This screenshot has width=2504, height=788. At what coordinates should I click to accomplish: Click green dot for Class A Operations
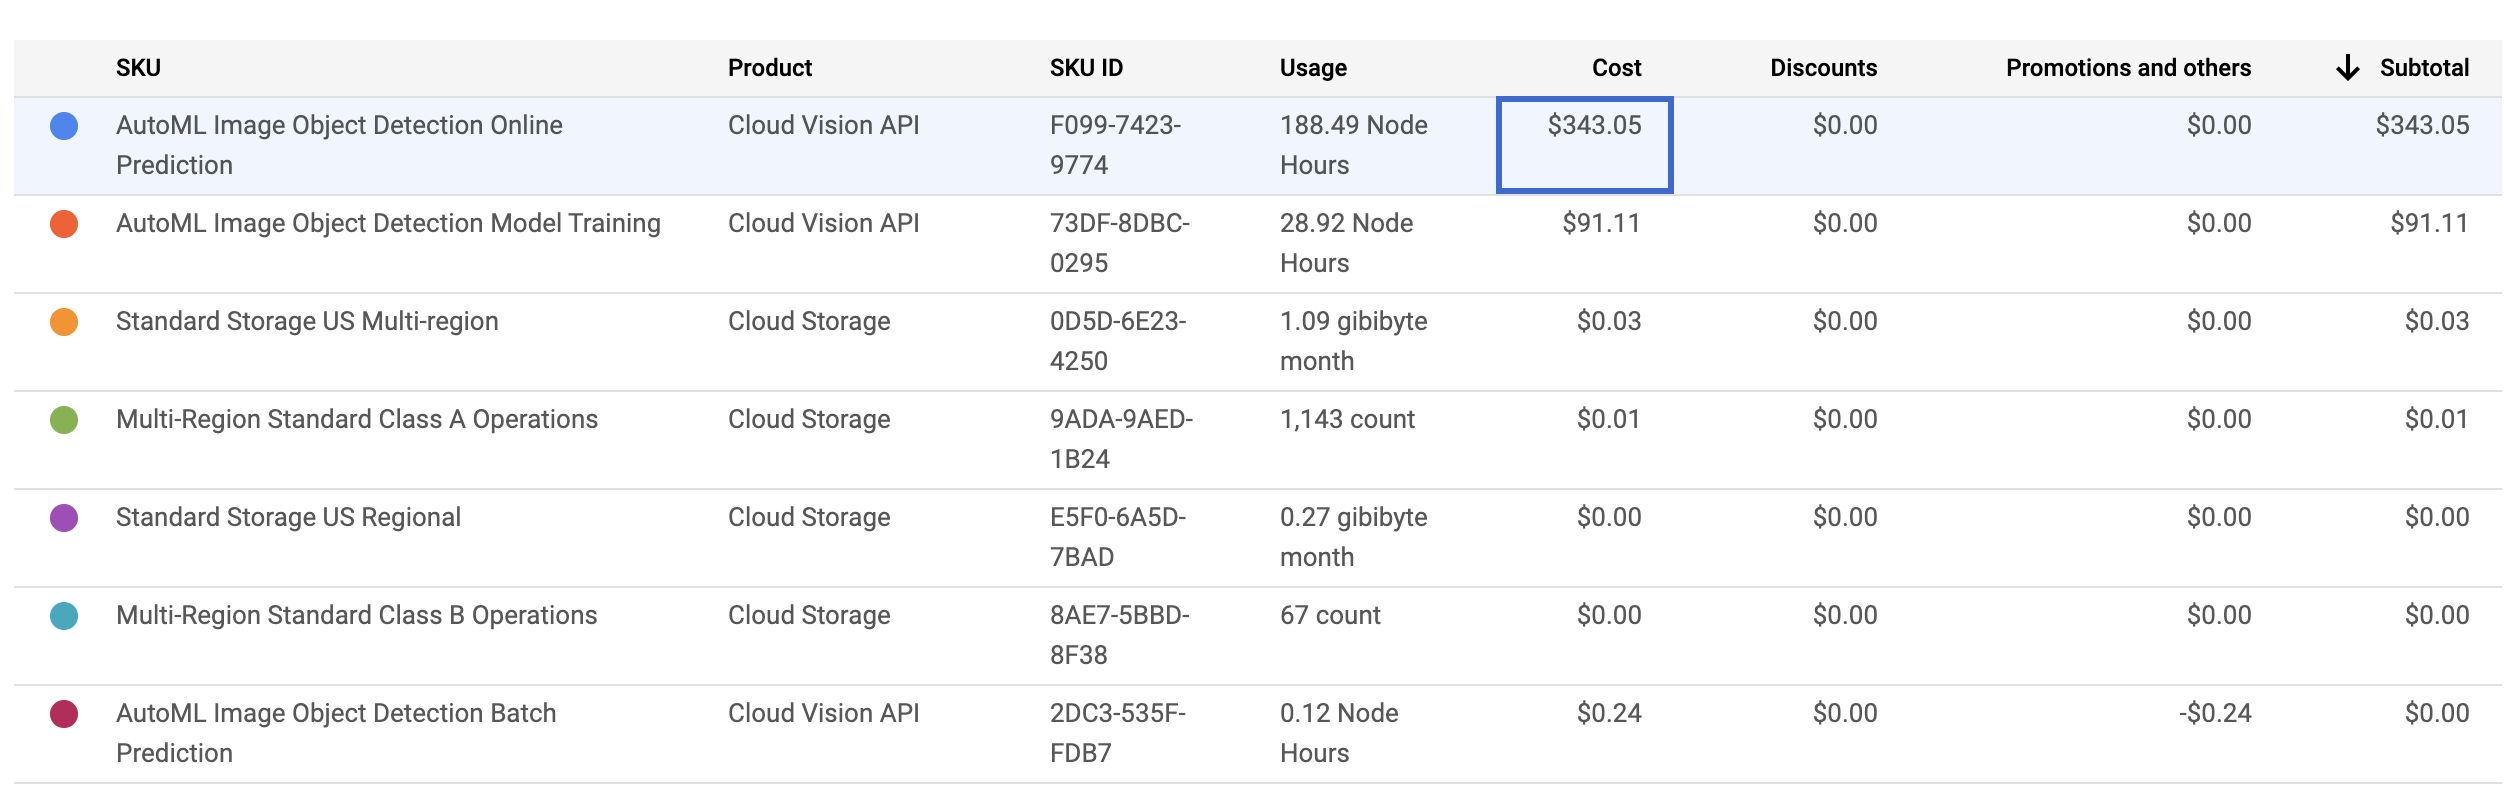(x=64, y=420)
